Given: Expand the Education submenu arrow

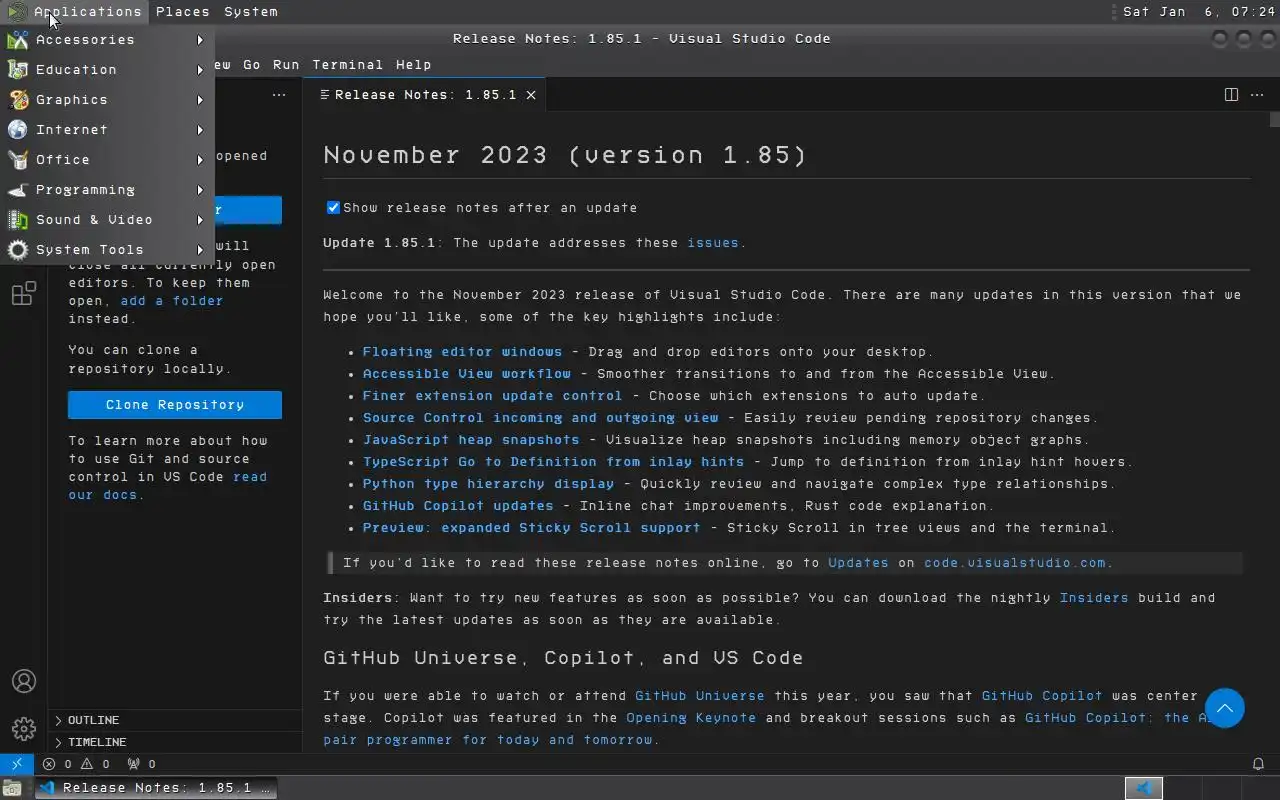Looking at the screenshot, I should pos(200,70).
